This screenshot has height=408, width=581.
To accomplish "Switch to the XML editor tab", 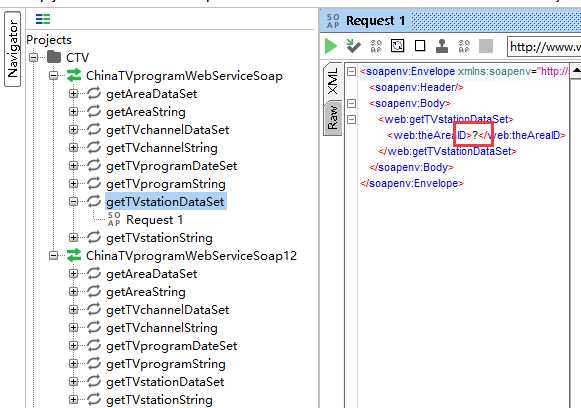I will pyautogui.click(x=333, y=81).
